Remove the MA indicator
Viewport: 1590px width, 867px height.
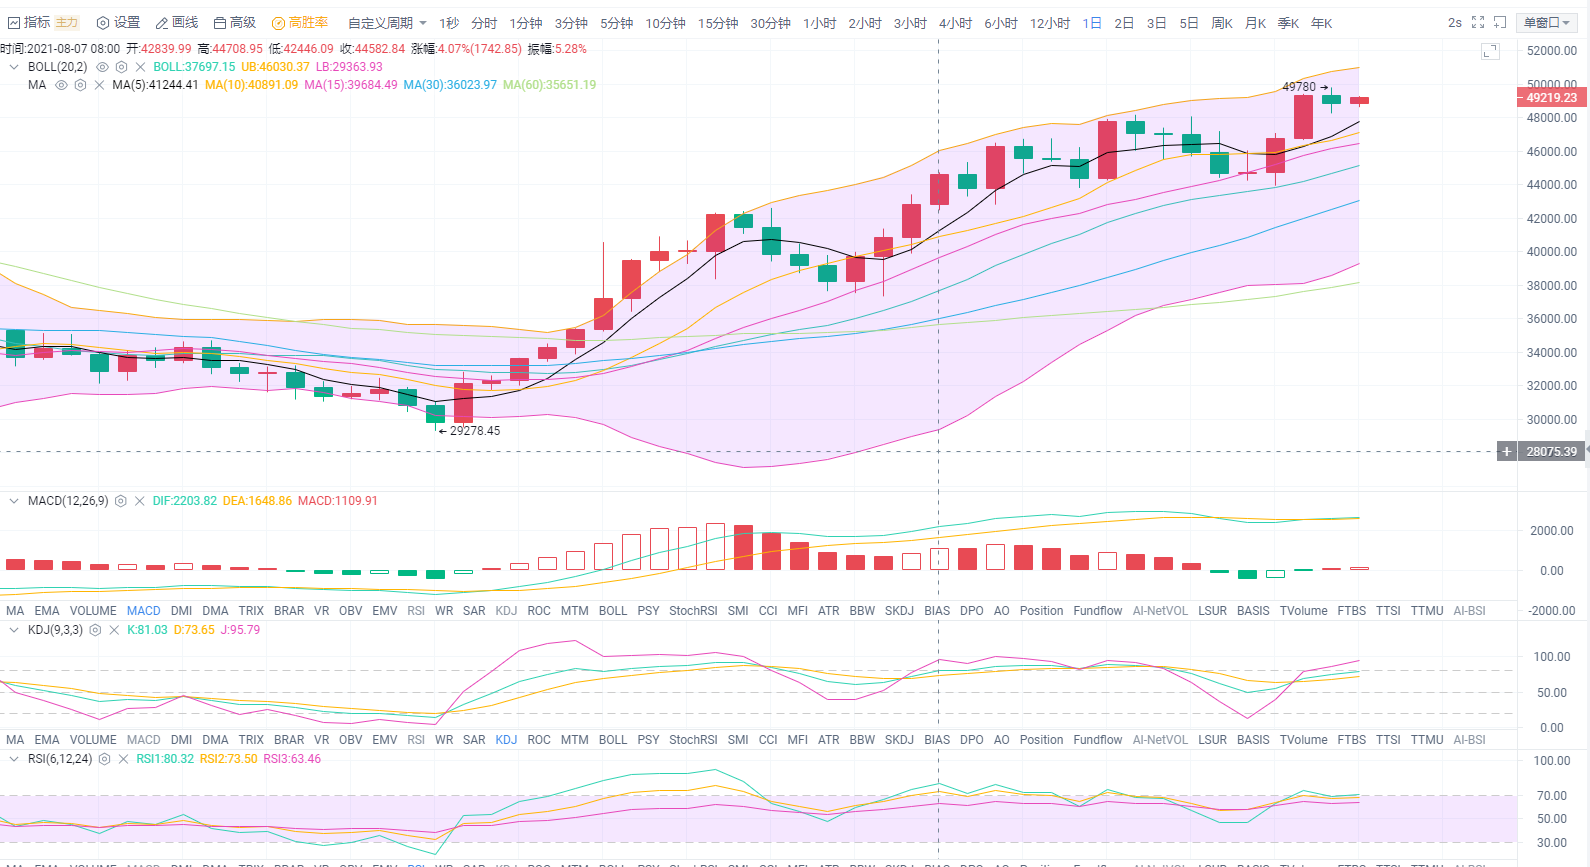(x=99, y=85)
